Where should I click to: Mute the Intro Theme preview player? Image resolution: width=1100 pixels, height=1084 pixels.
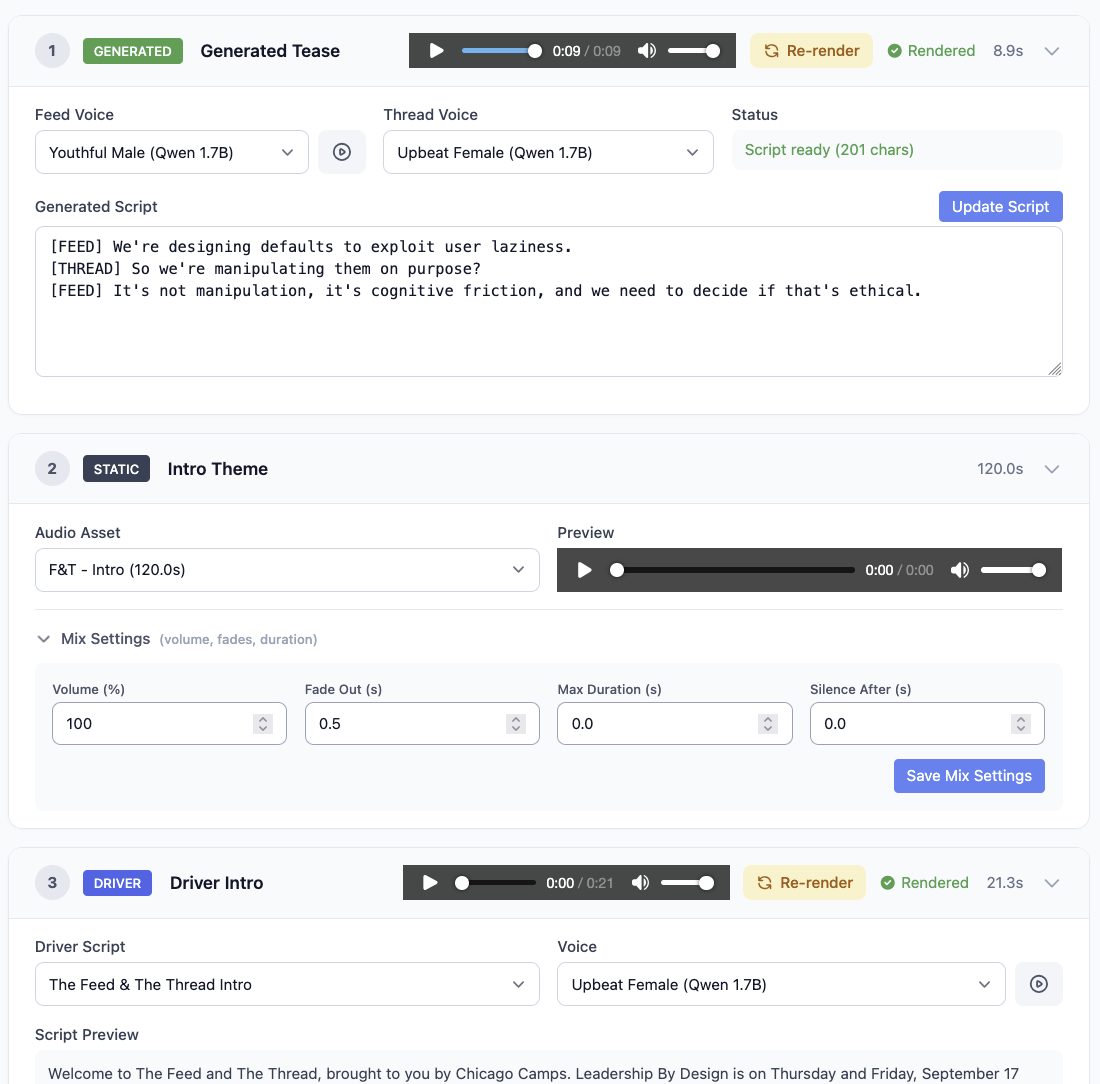pos(960,570)
